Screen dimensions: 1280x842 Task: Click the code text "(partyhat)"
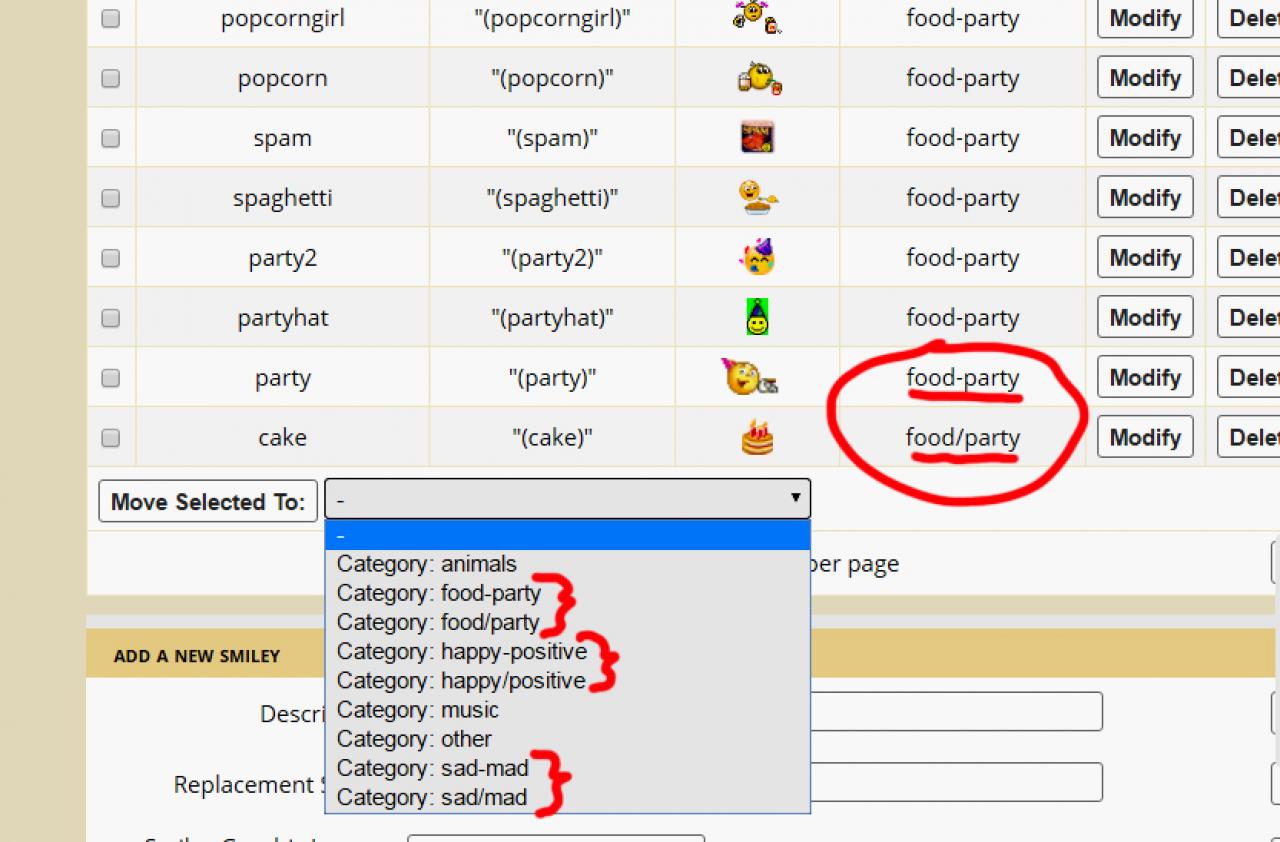click(x=553, y=318)
